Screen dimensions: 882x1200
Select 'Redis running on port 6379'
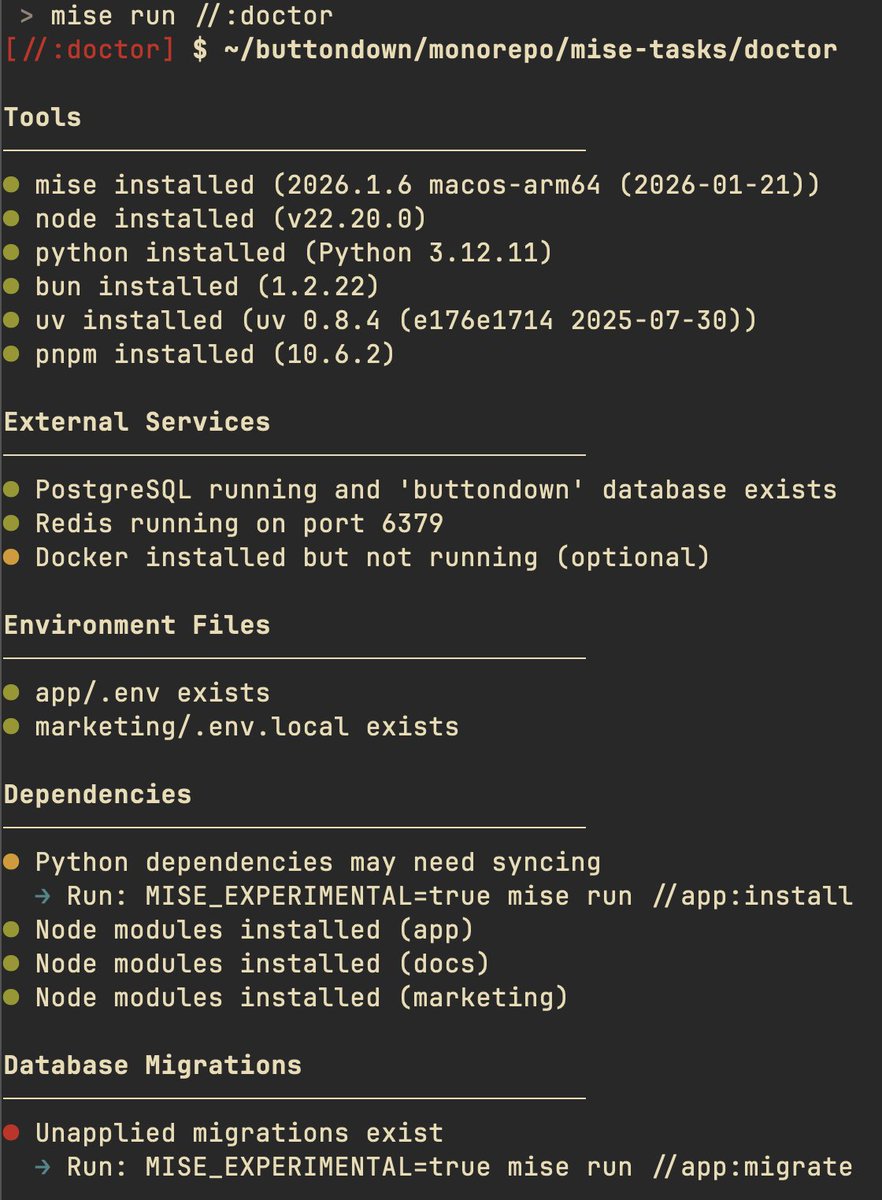(239, 524)
